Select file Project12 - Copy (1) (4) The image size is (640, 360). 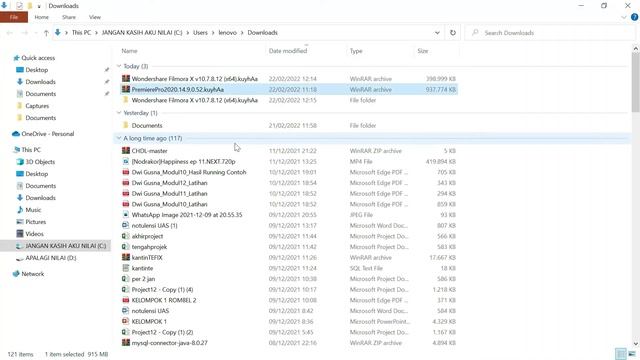pos(162,289)
